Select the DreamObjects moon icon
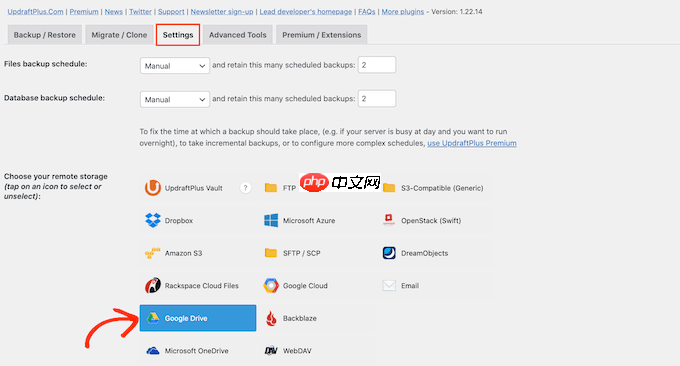 pos(389,253)
